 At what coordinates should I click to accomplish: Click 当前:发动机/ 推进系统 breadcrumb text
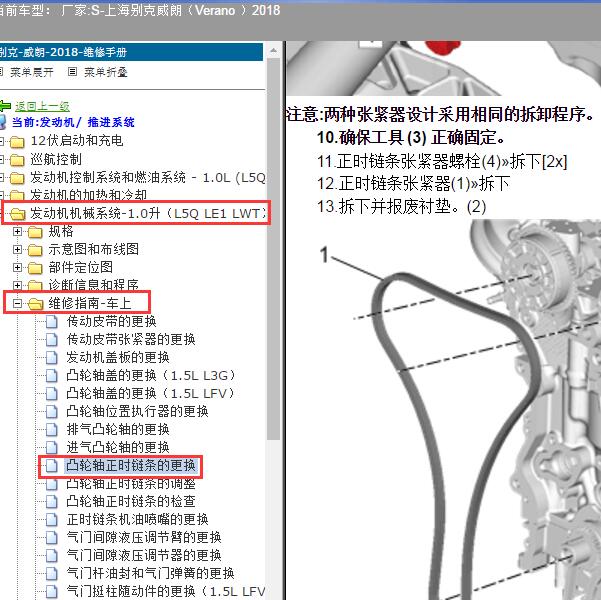pyautogui.click(x=73, y=122)
